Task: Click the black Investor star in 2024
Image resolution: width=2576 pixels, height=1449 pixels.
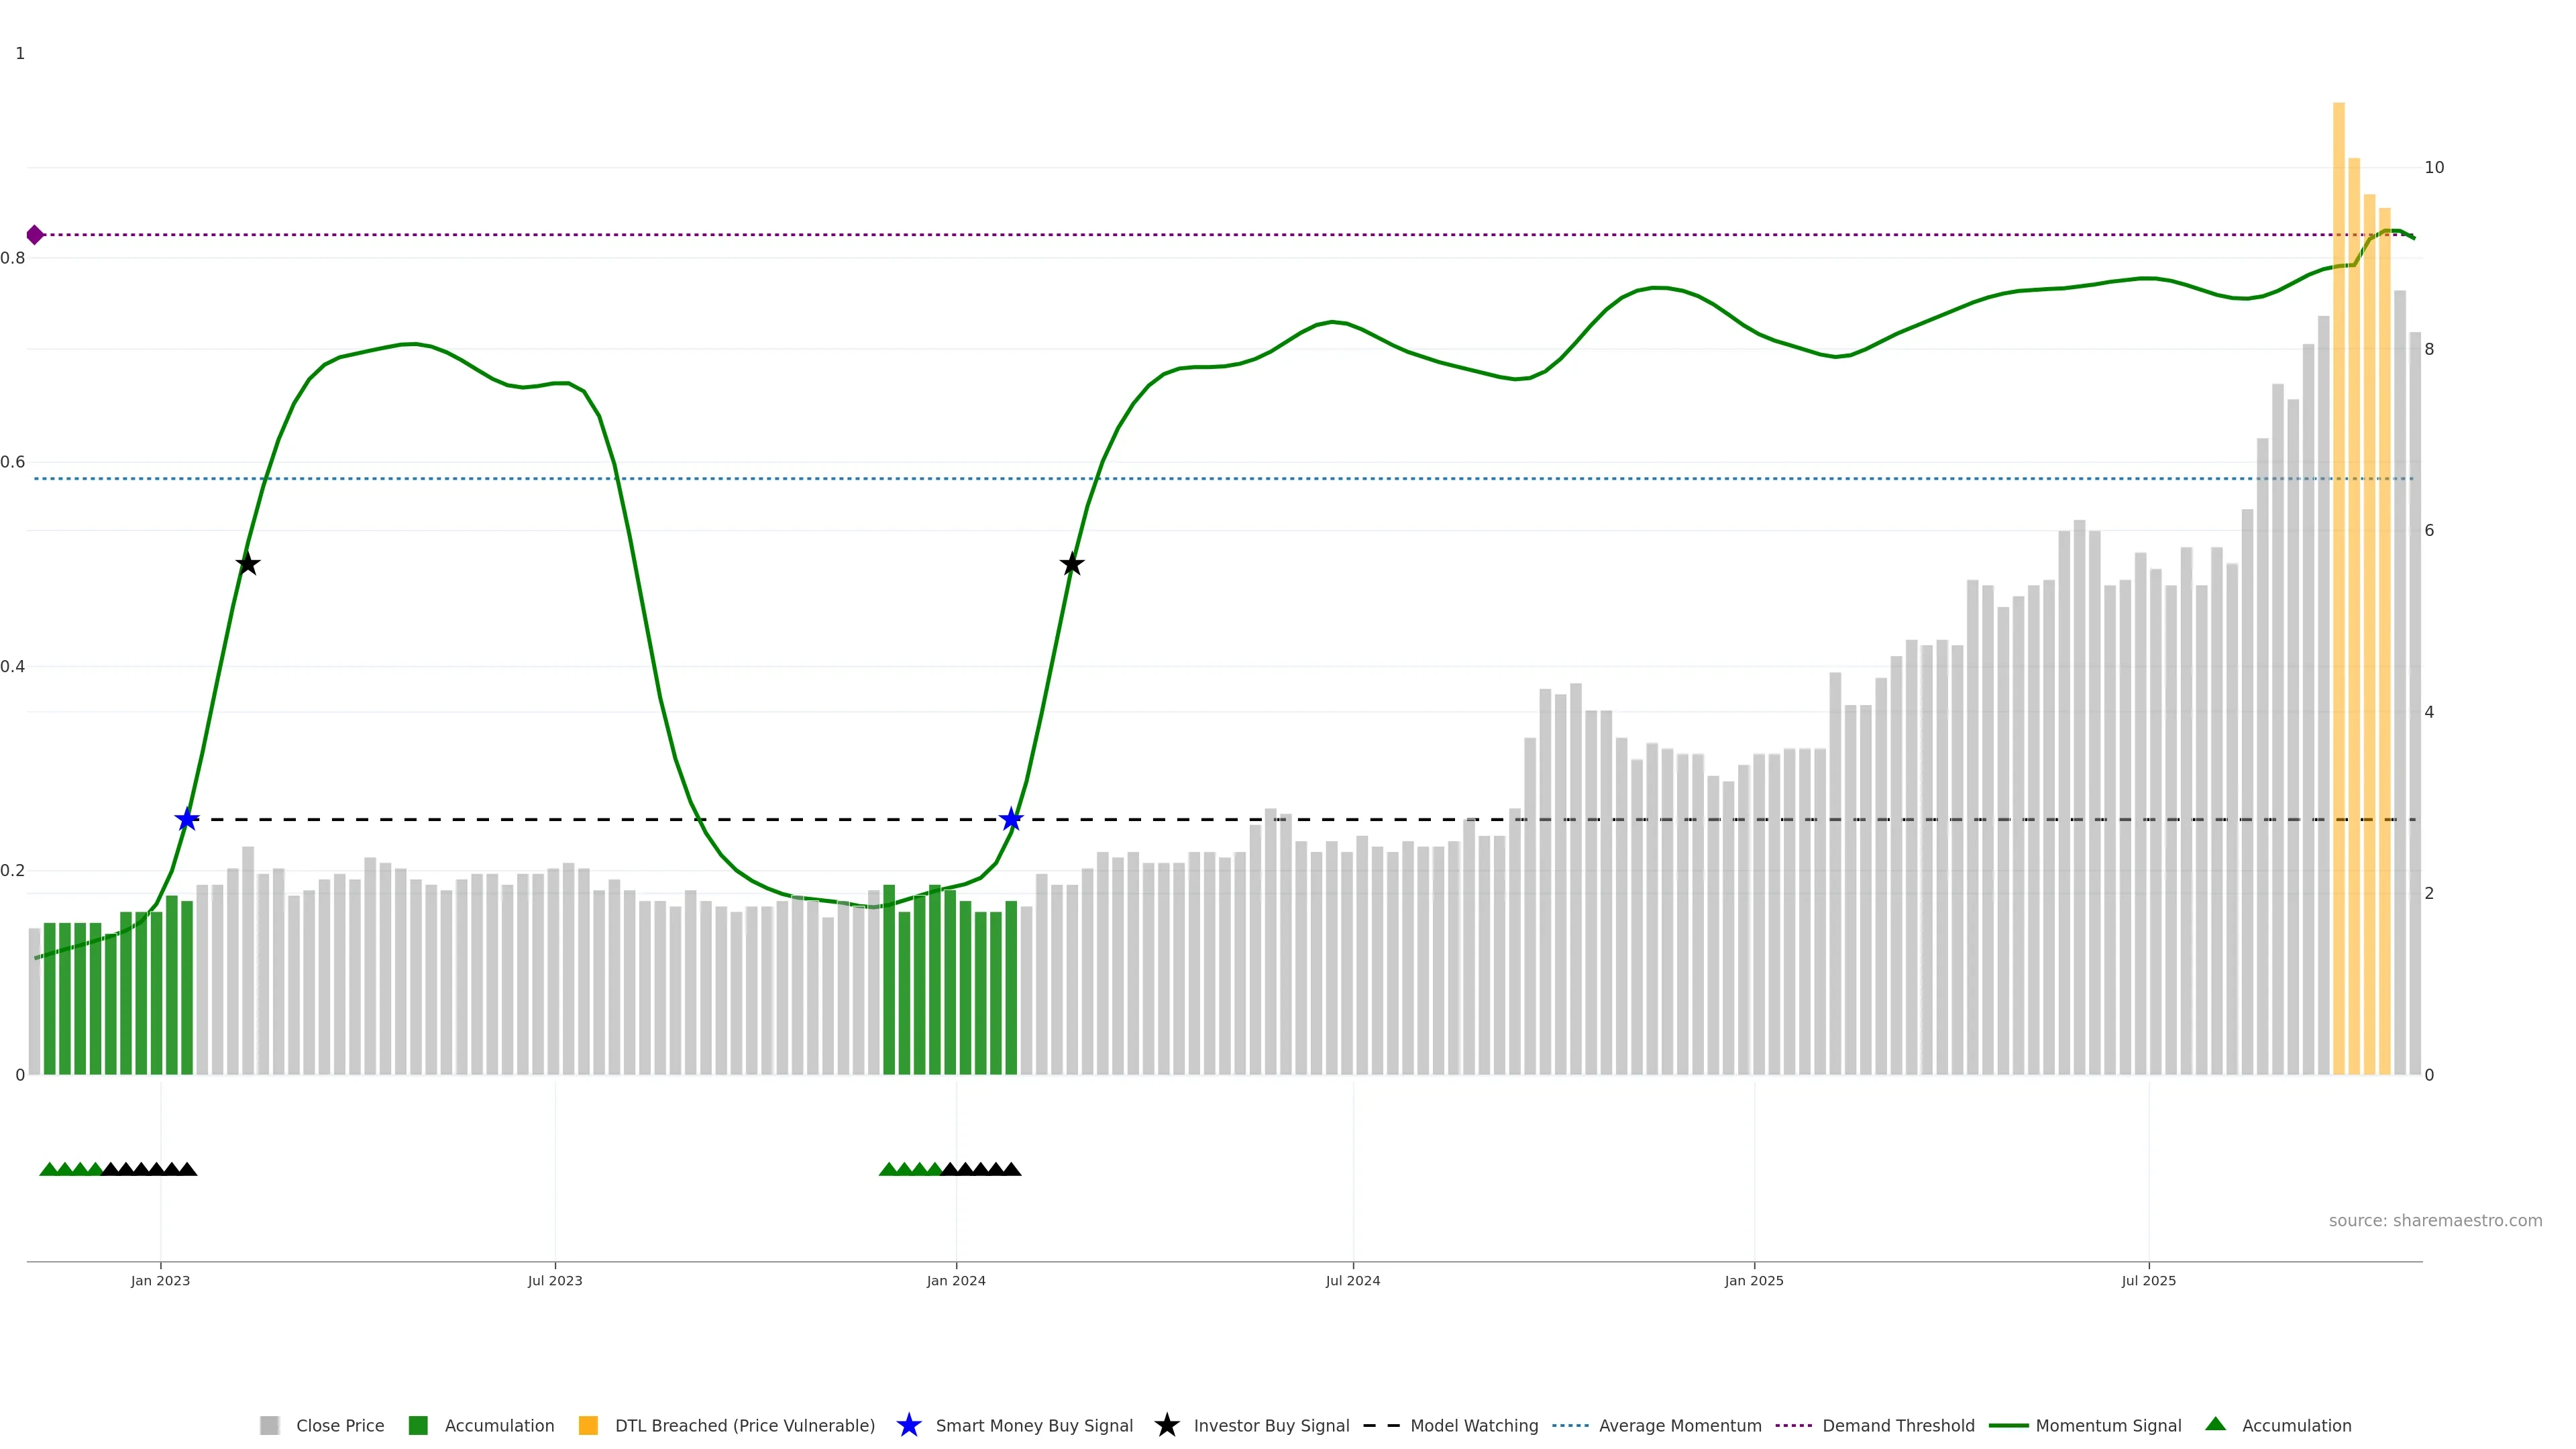Action: pyautogui.click(x=1072, y=564)
